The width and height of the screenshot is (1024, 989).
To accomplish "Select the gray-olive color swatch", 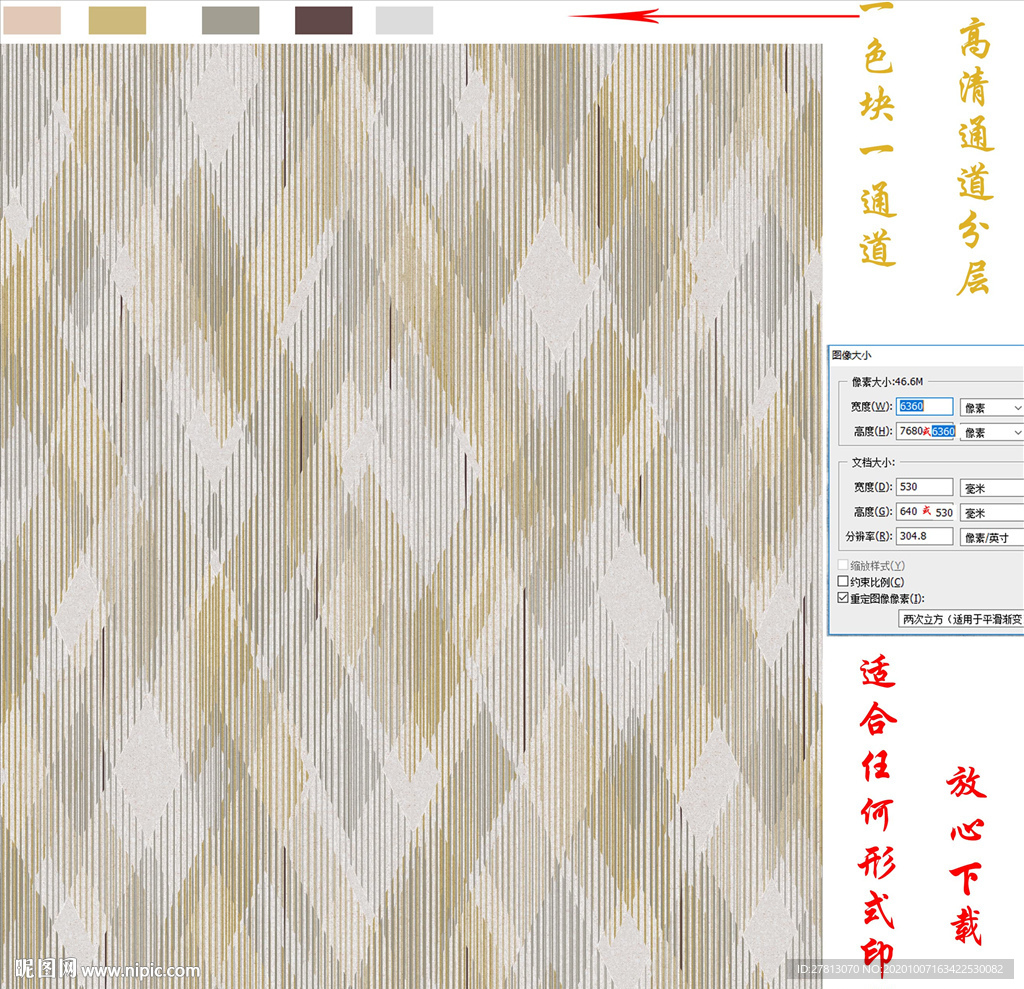I will click(x=230, y=20).
